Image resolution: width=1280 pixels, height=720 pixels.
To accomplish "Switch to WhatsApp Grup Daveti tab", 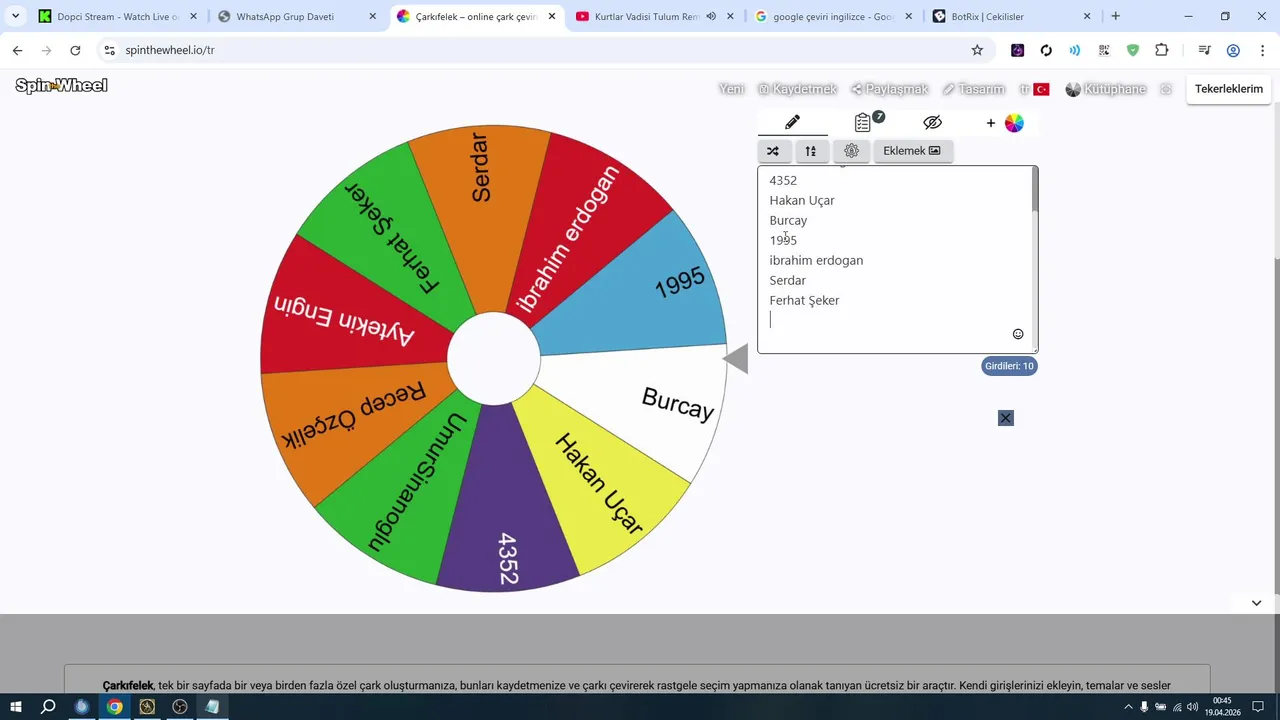I will pyautogui.click(x=297, y=17).
